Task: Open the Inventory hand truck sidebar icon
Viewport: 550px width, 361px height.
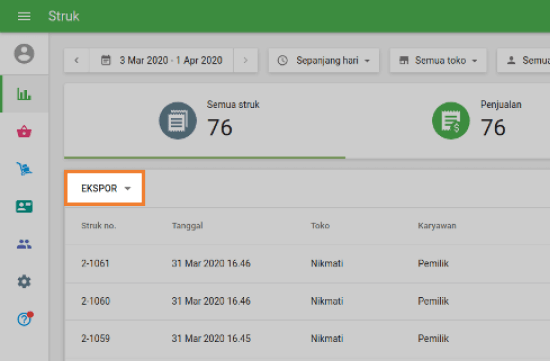Action: pyautogui.click(x=24, y=169)
